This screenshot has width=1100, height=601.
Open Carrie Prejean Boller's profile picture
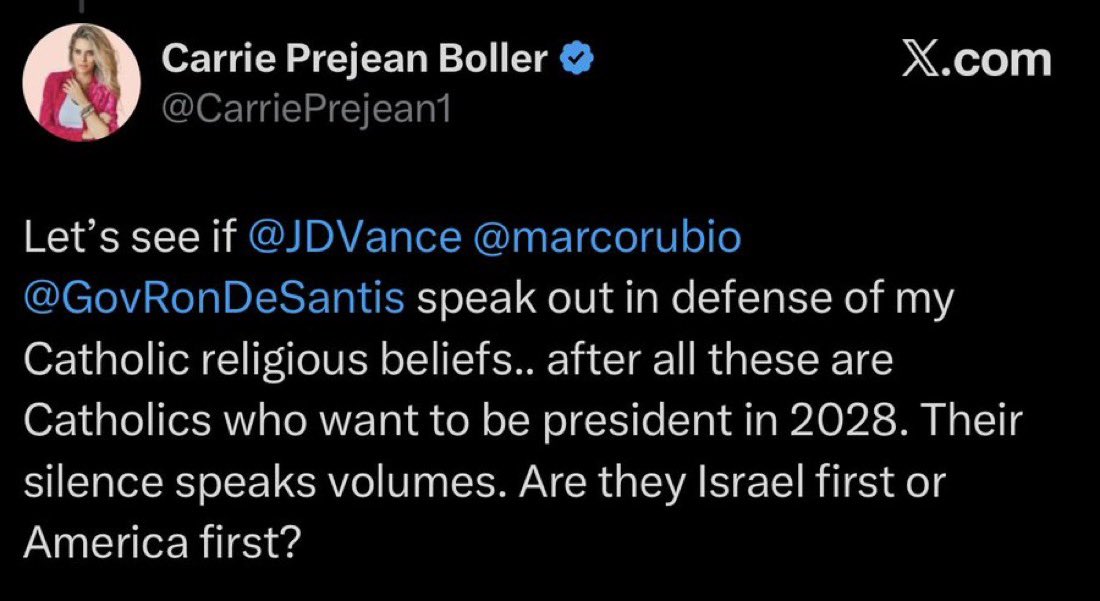pos(81,82)
